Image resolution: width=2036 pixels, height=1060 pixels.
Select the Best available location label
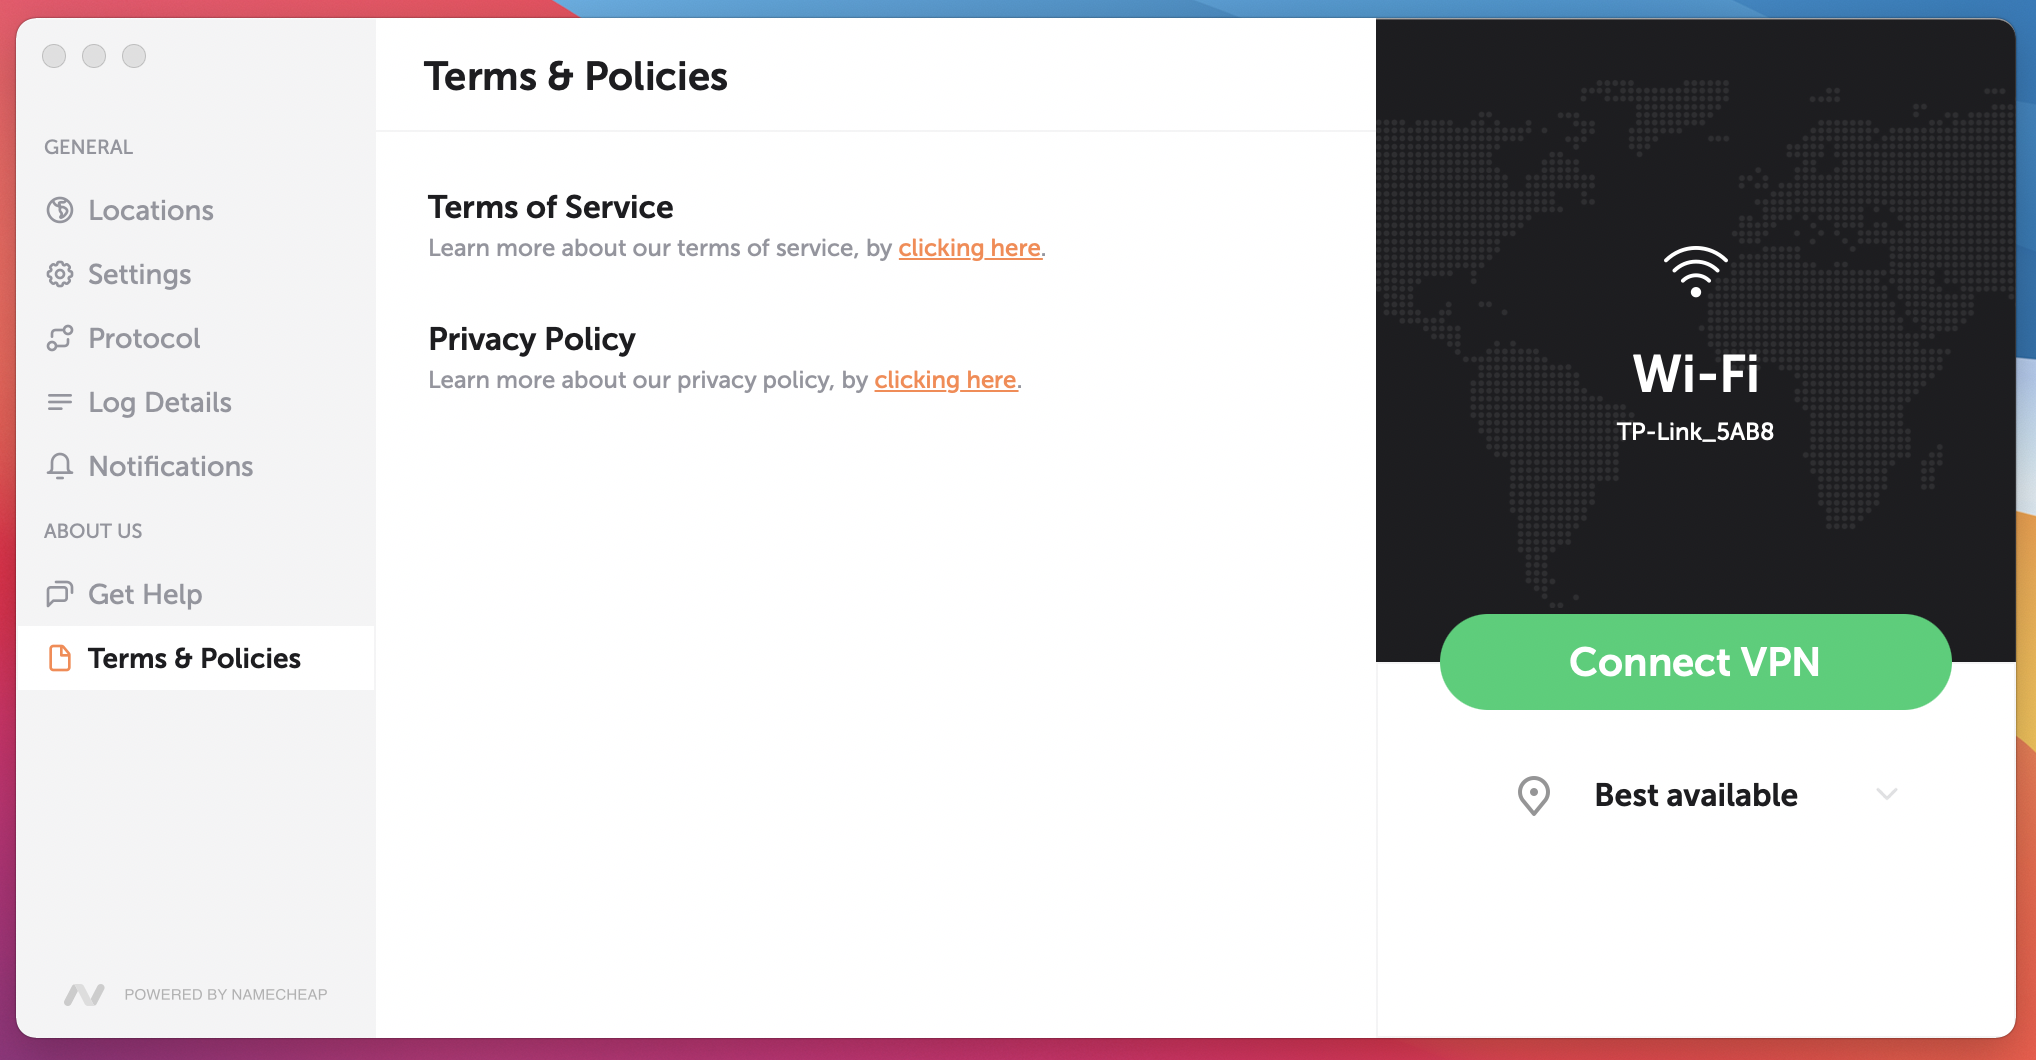pyautogui.click(x=1696, y=795)
